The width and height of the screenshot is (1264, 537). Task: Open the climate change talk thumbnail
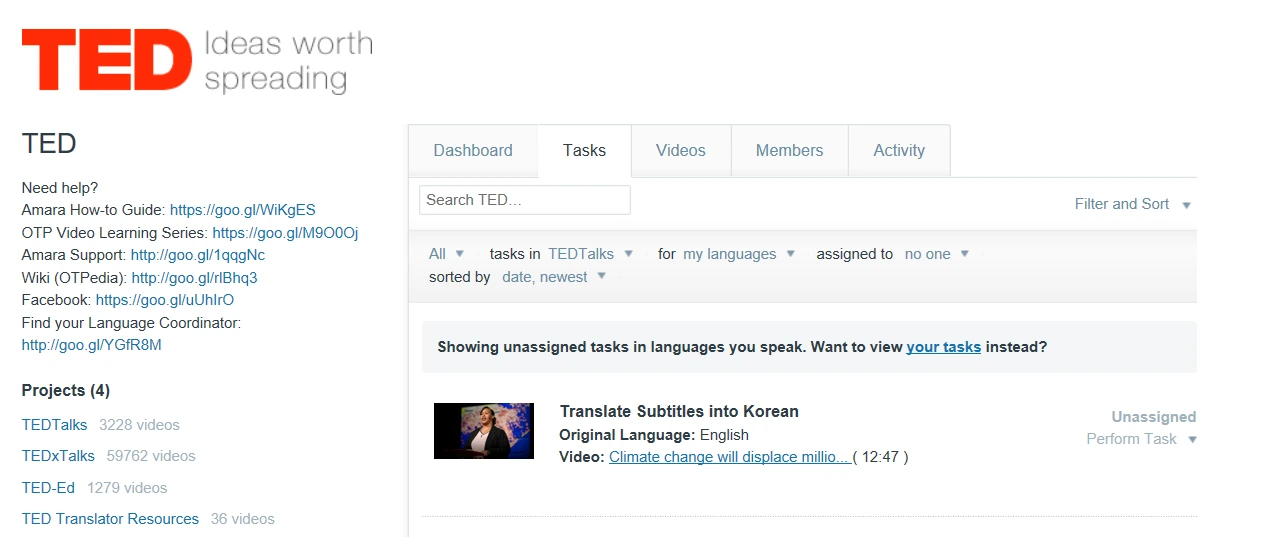pos(484,431)
